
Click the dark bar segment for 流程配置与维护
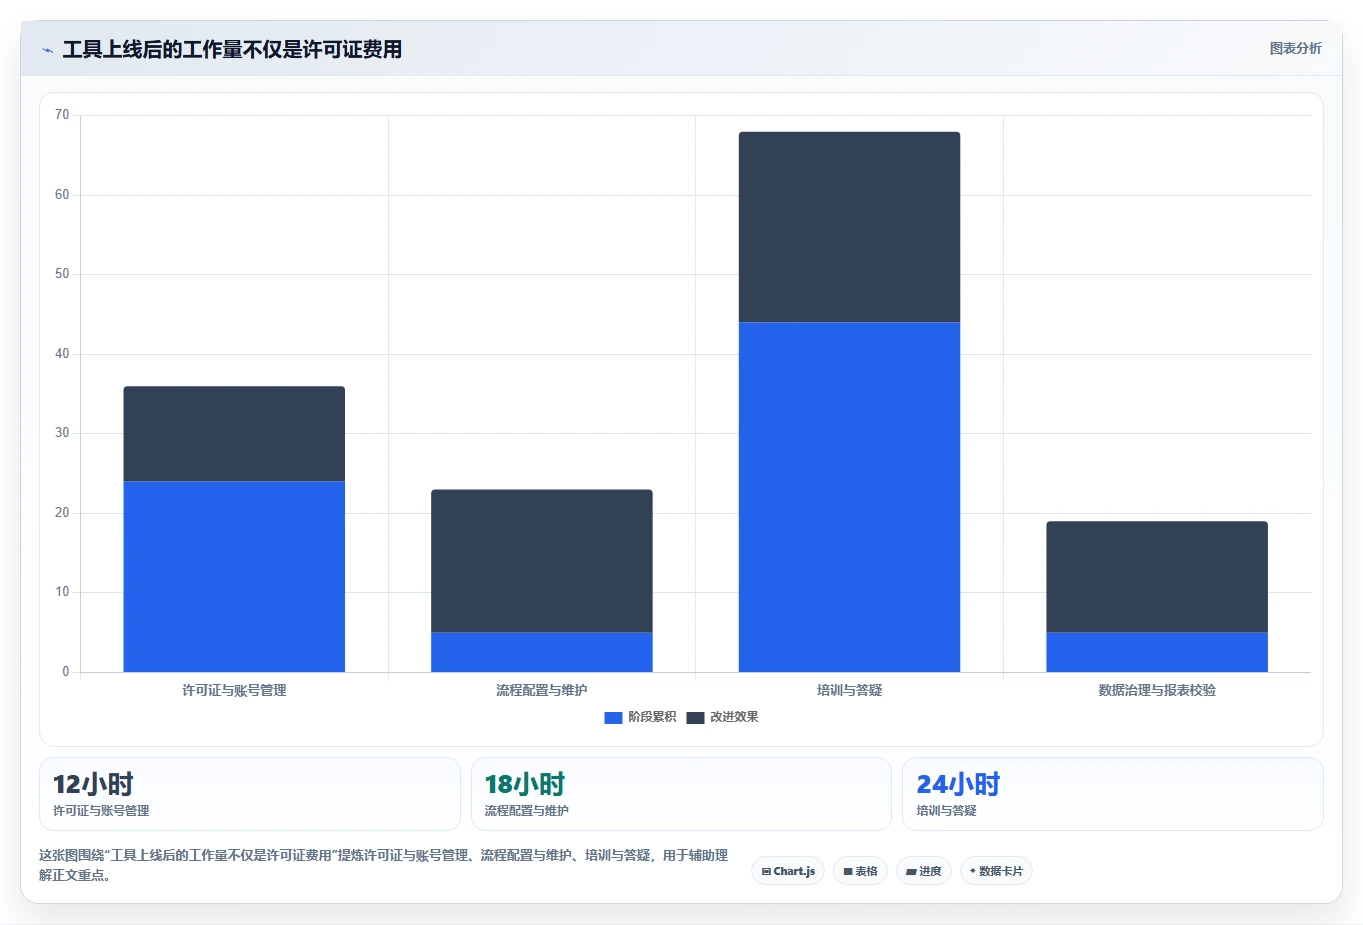pos(542,561)
